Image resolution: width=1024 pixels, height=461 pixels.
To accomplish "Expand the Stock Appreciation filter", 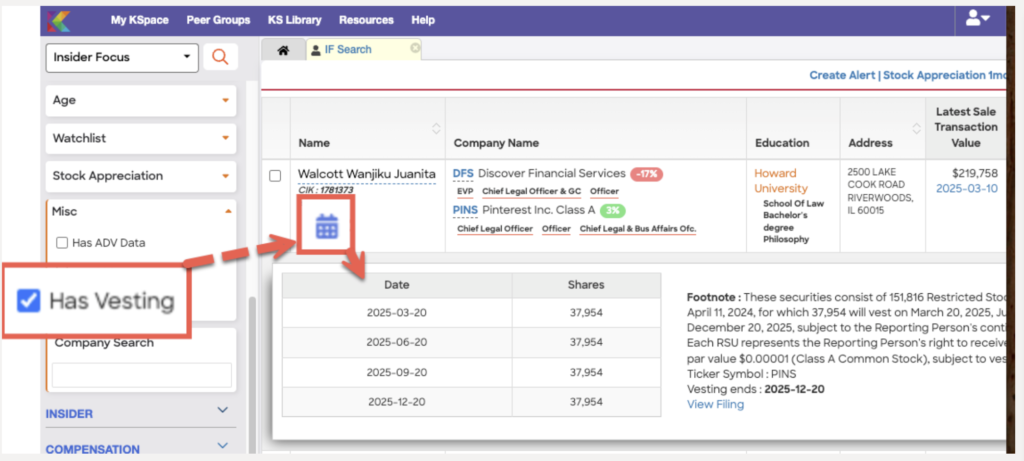I will [141, 176].
